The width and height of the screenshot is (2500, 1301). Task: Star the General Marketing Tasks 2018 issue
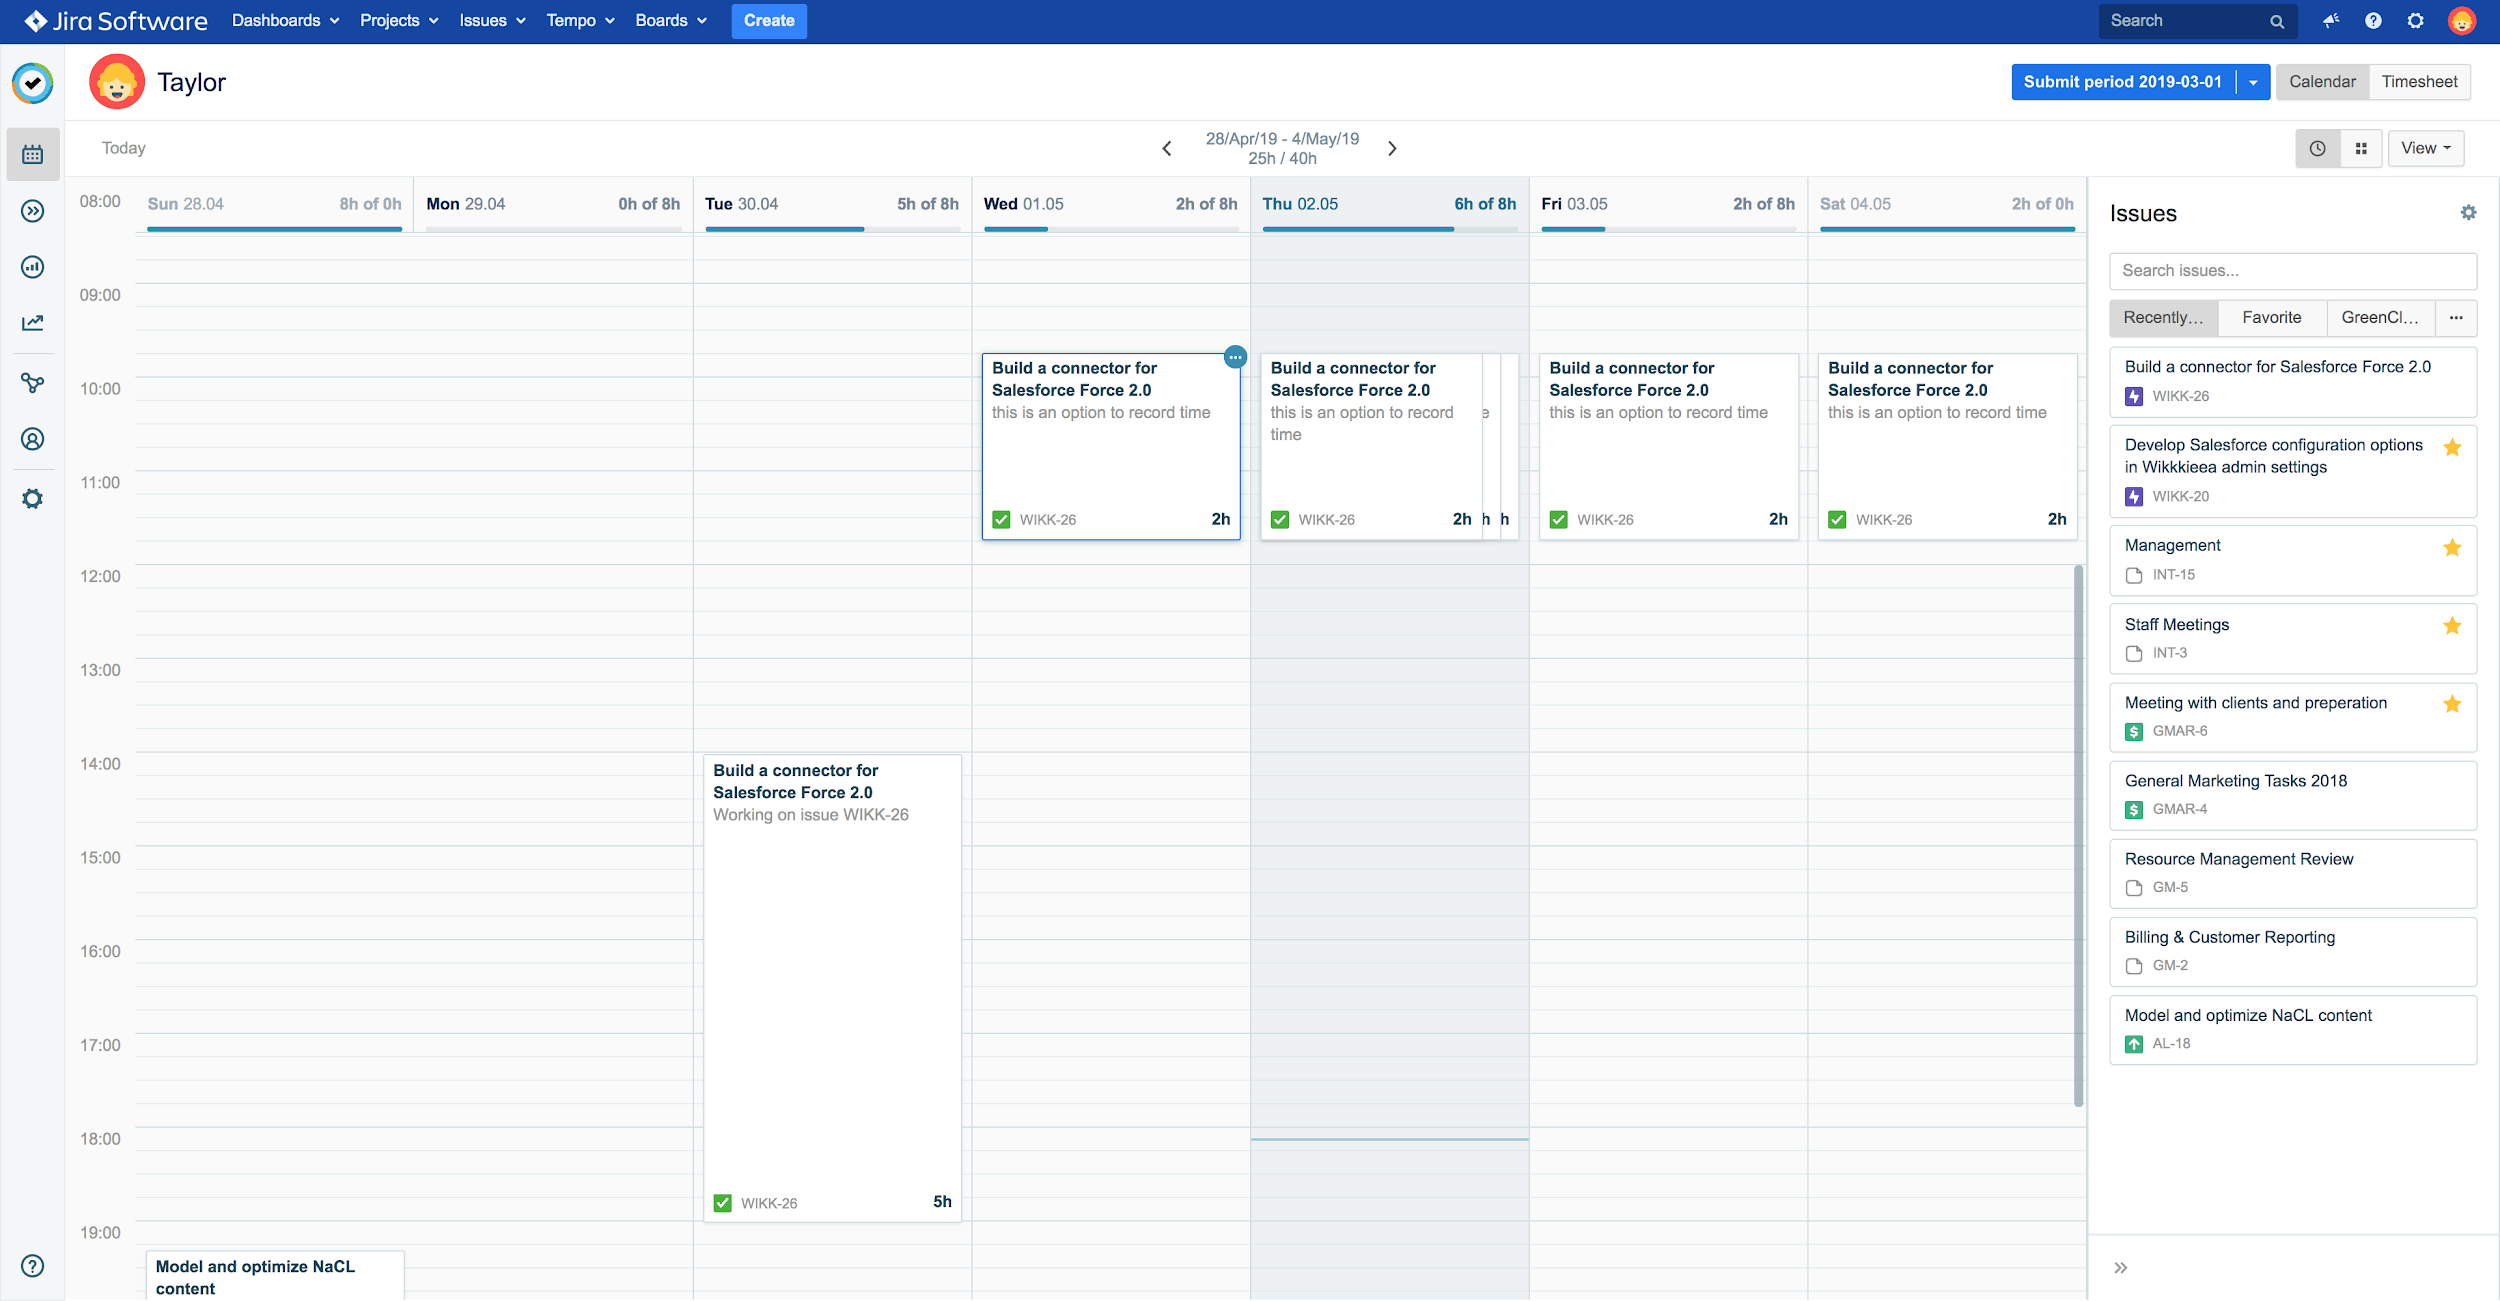click(2452, 783)
